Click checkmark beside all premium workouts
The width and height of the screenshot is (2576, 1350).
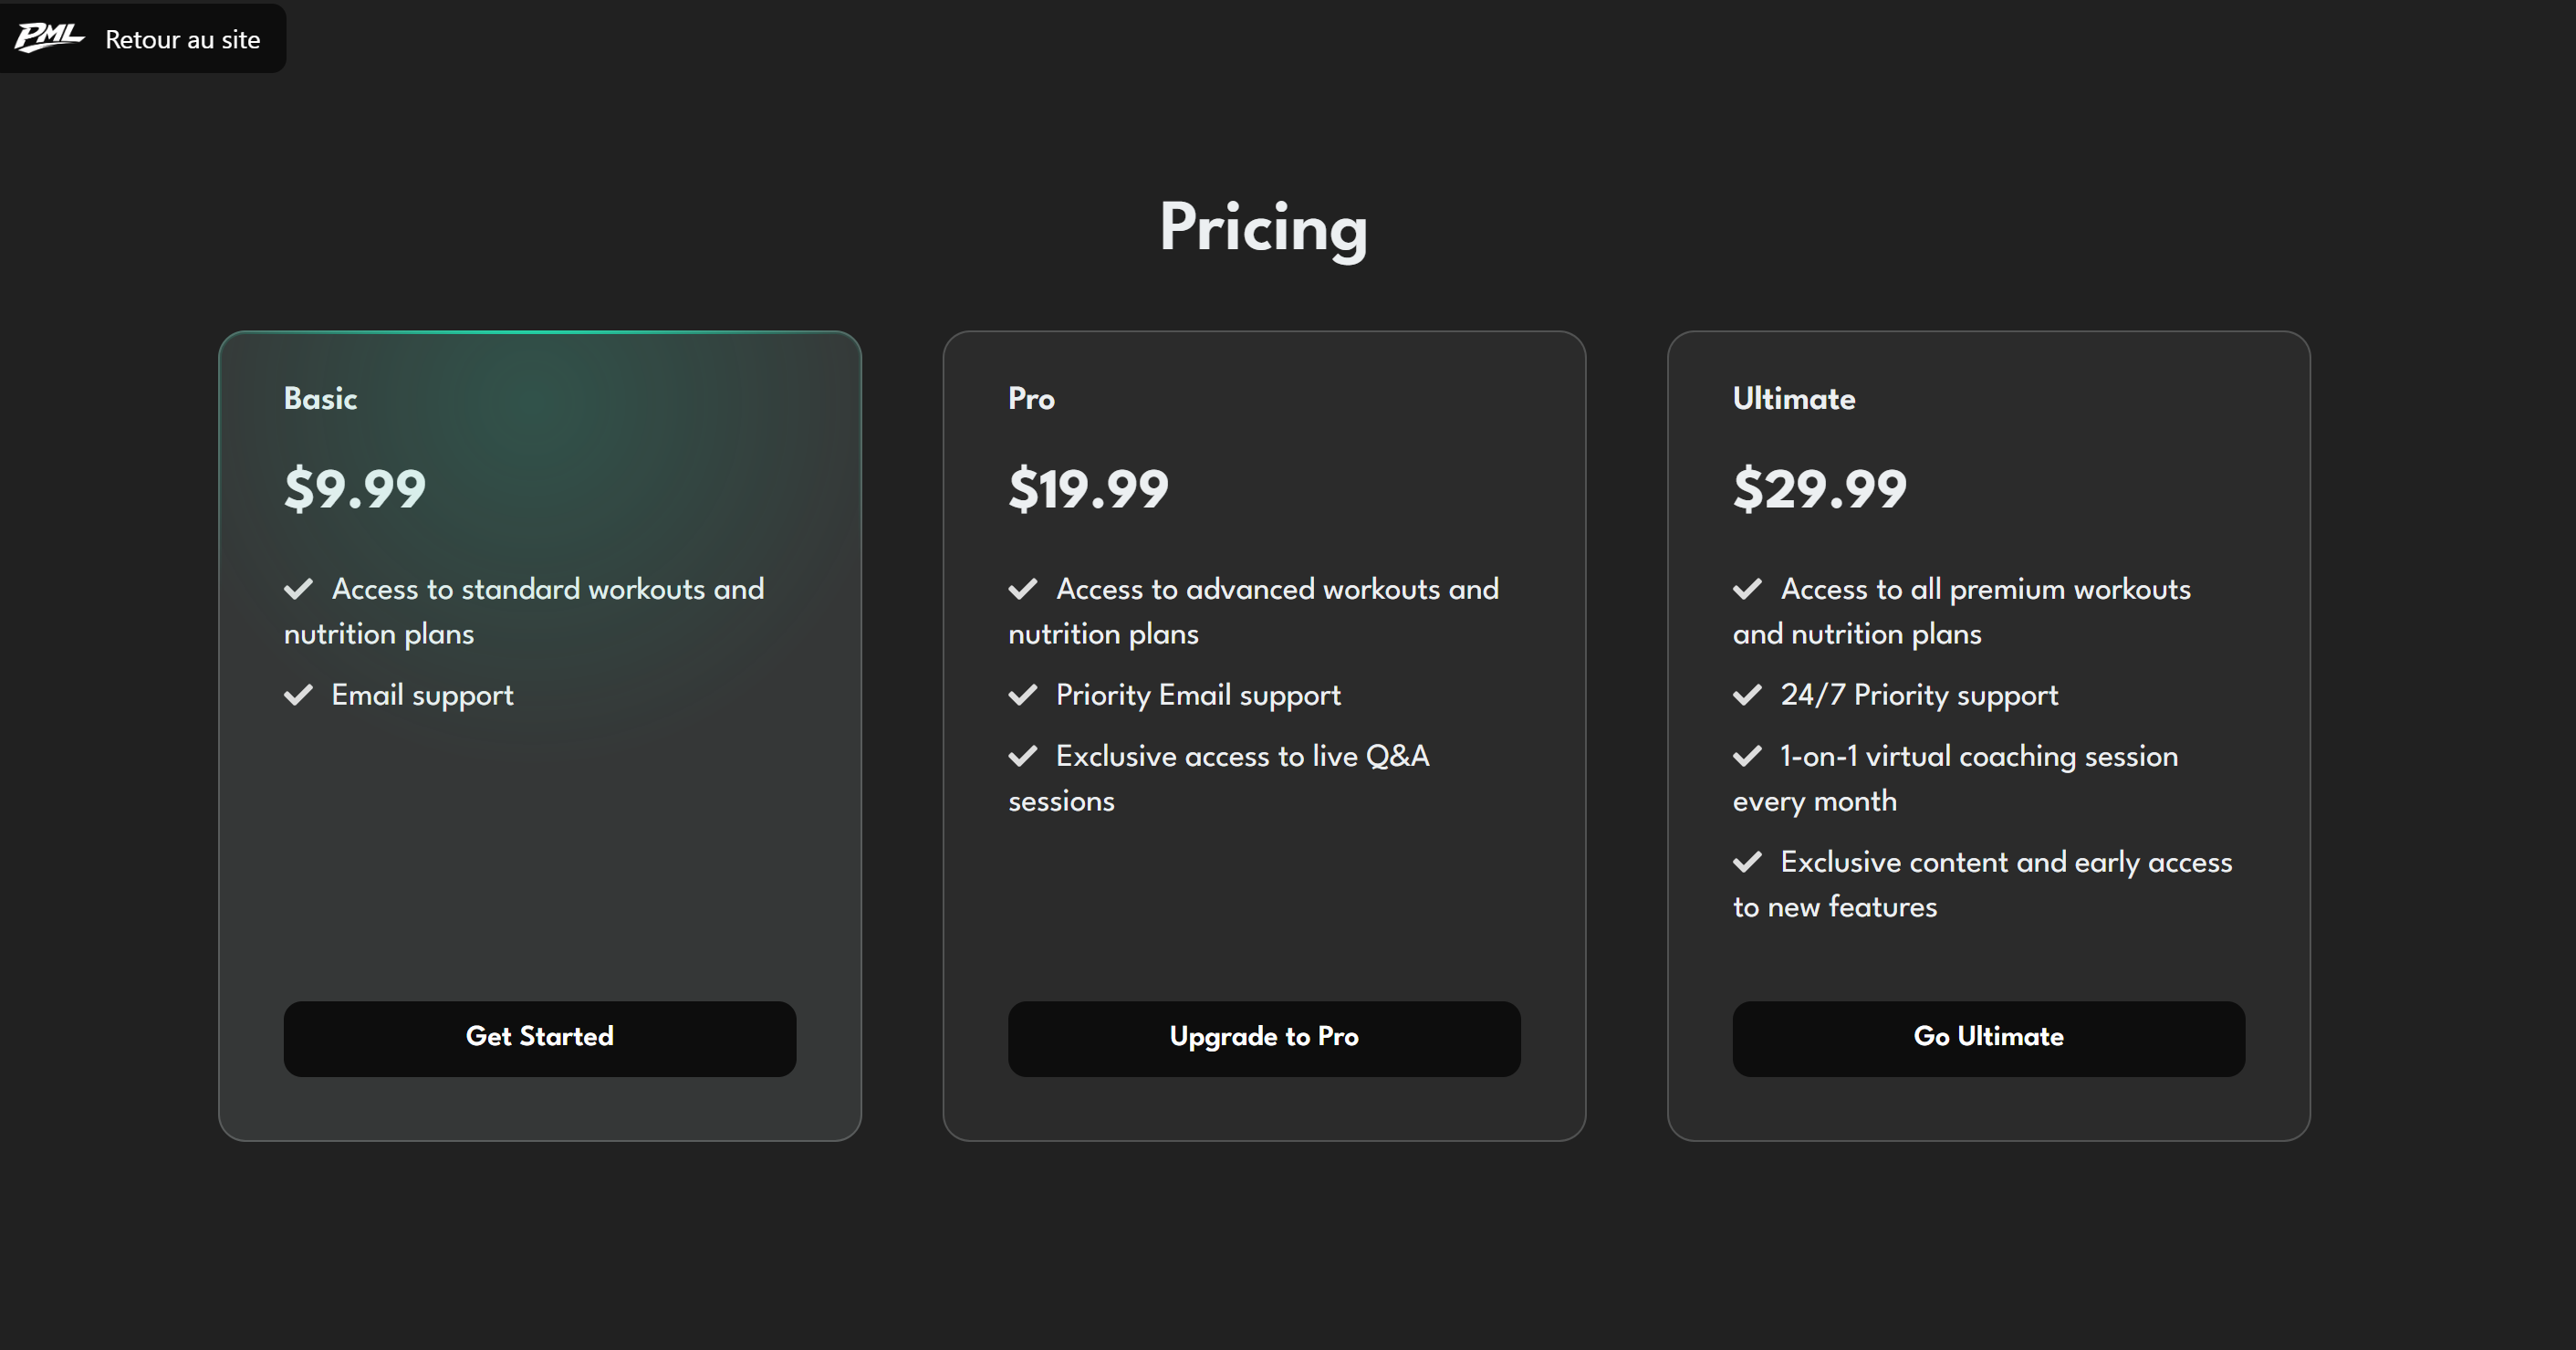click(x=1747, y=589)
